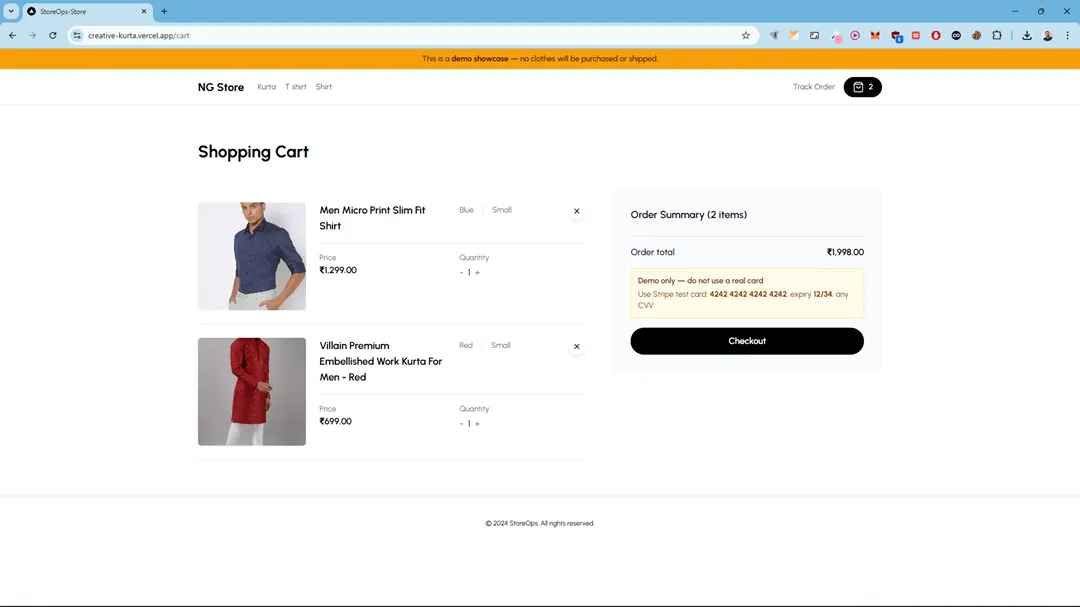Click the ₹1,998.00 order total value
The width and height of the screenshot is (1080, 607).
pyautogui.click(x=845, y=252)
